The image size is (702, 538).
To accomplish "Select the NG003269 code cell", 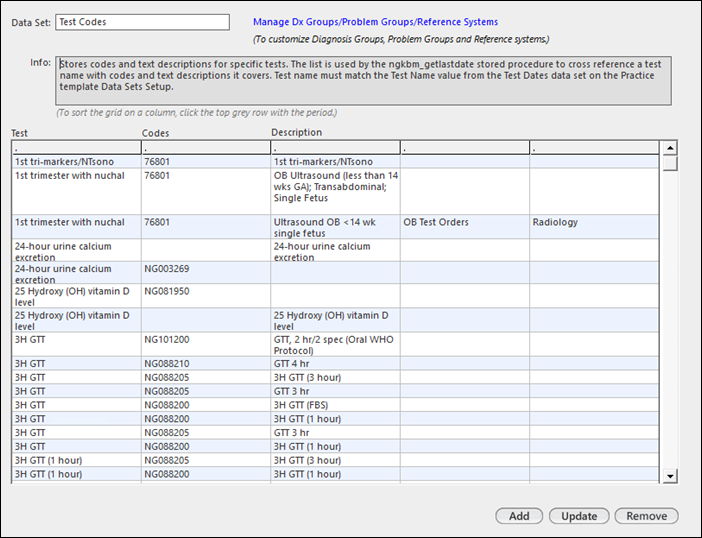I will coord(206,273).
